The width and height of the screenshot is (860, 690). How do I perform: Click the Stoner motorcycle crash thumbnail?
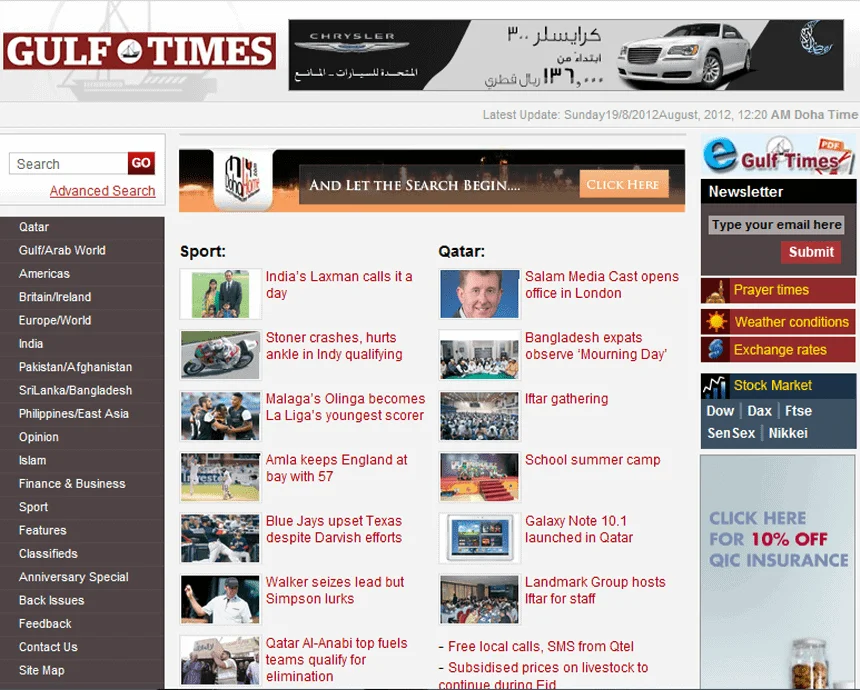pyautogui.click(x=220, y=355)
